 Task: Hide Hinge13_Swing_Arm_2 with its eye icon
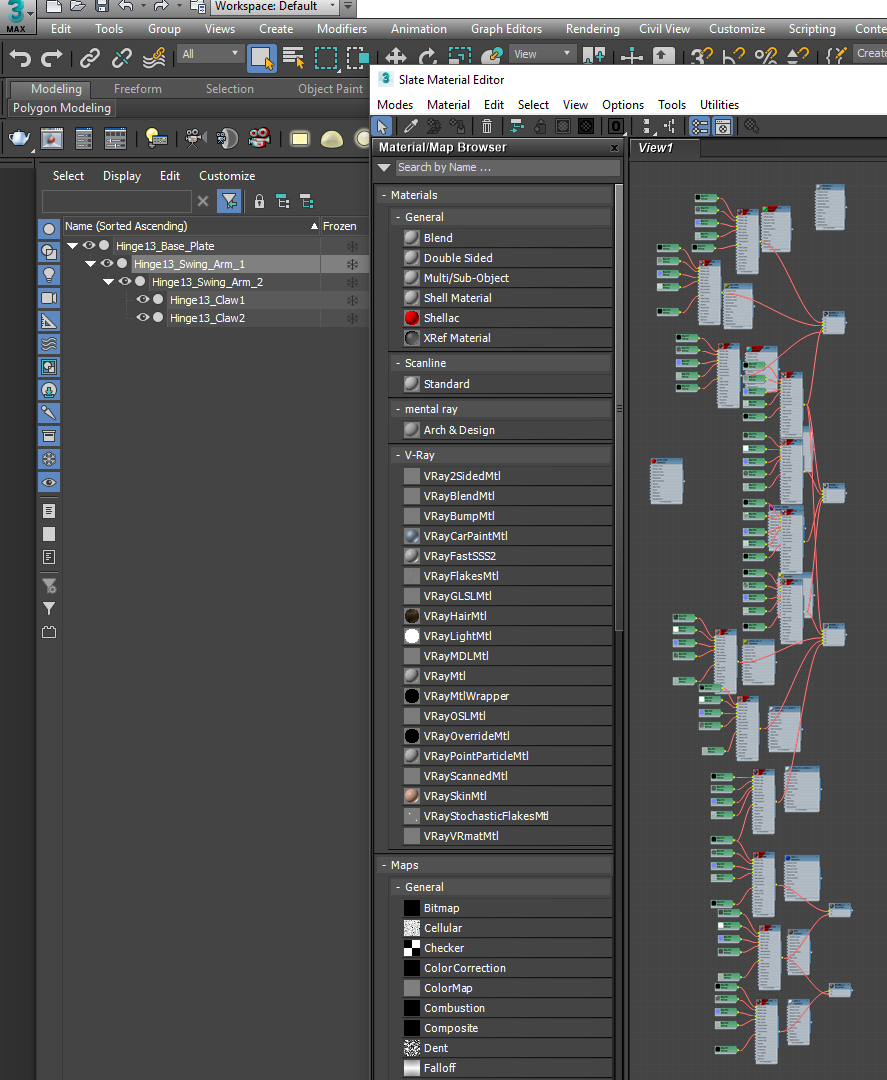(x=125, y=281)
